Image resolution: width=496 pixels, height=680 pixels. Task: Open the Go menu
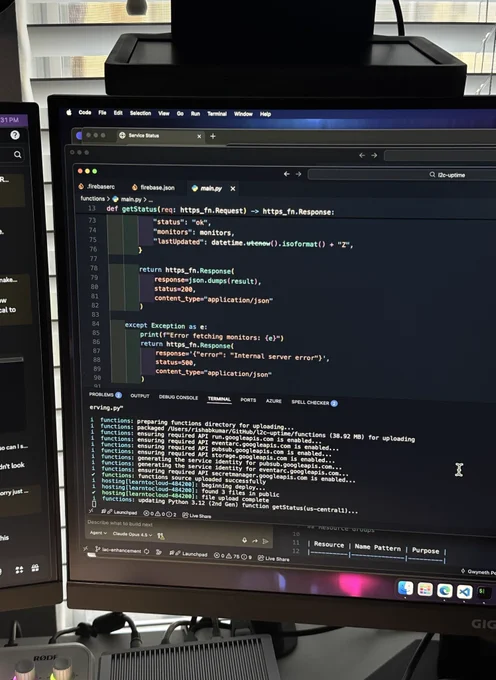180,114
